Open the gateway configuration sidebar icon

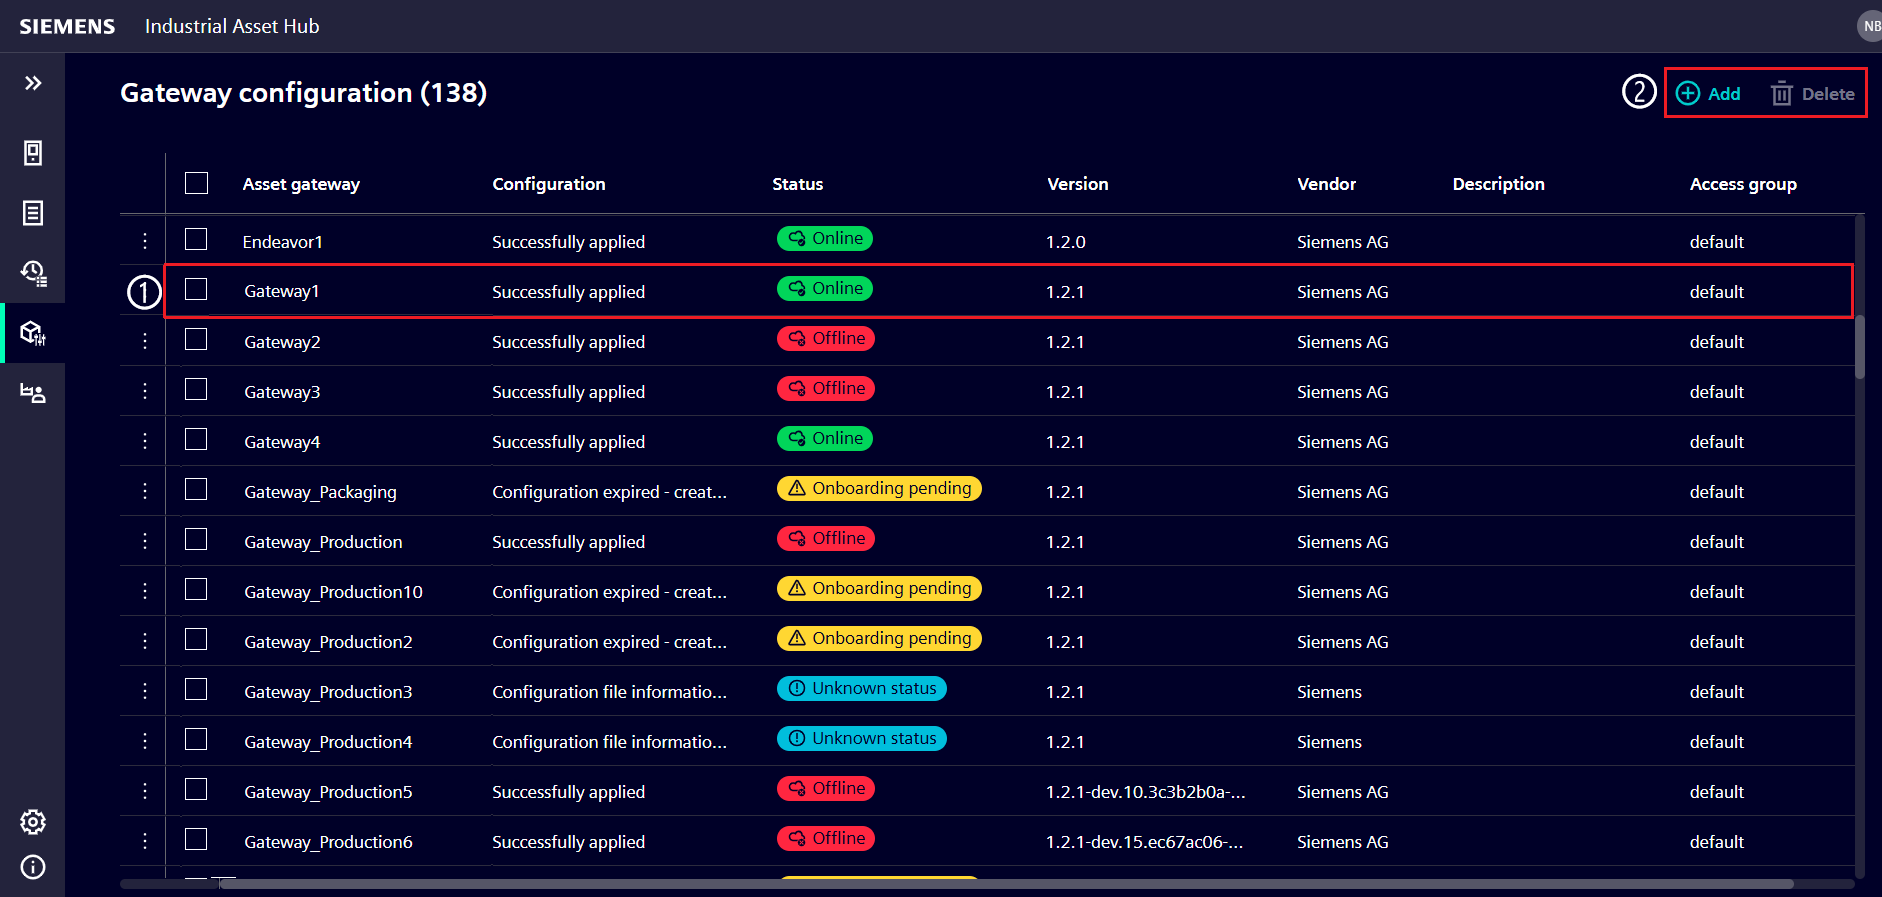(x=33, y=333)
